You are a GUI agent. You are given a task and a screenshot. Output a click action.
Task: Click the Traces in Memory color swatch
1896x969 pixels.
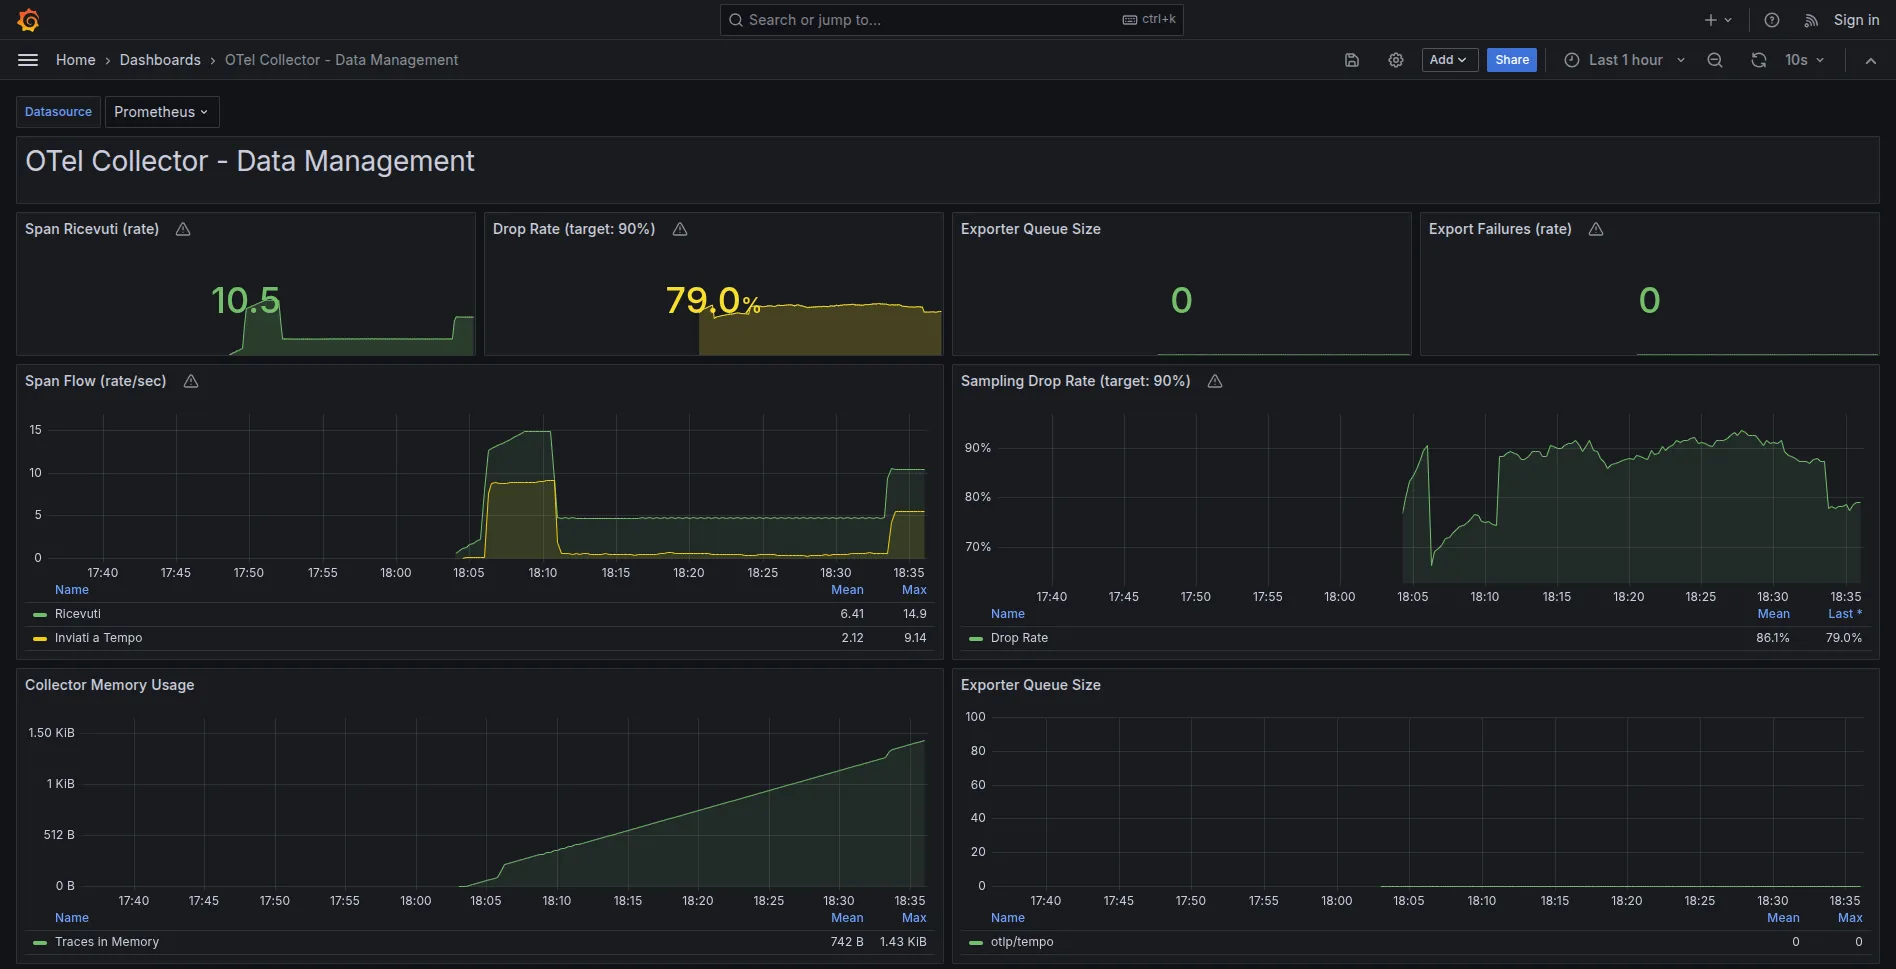point(39,941)
